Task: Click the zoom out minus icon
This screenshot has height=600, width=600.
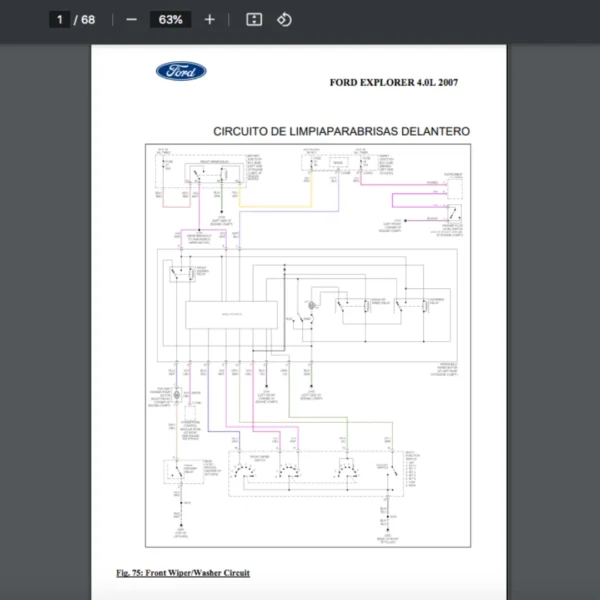Action: [x=131, y=19]
